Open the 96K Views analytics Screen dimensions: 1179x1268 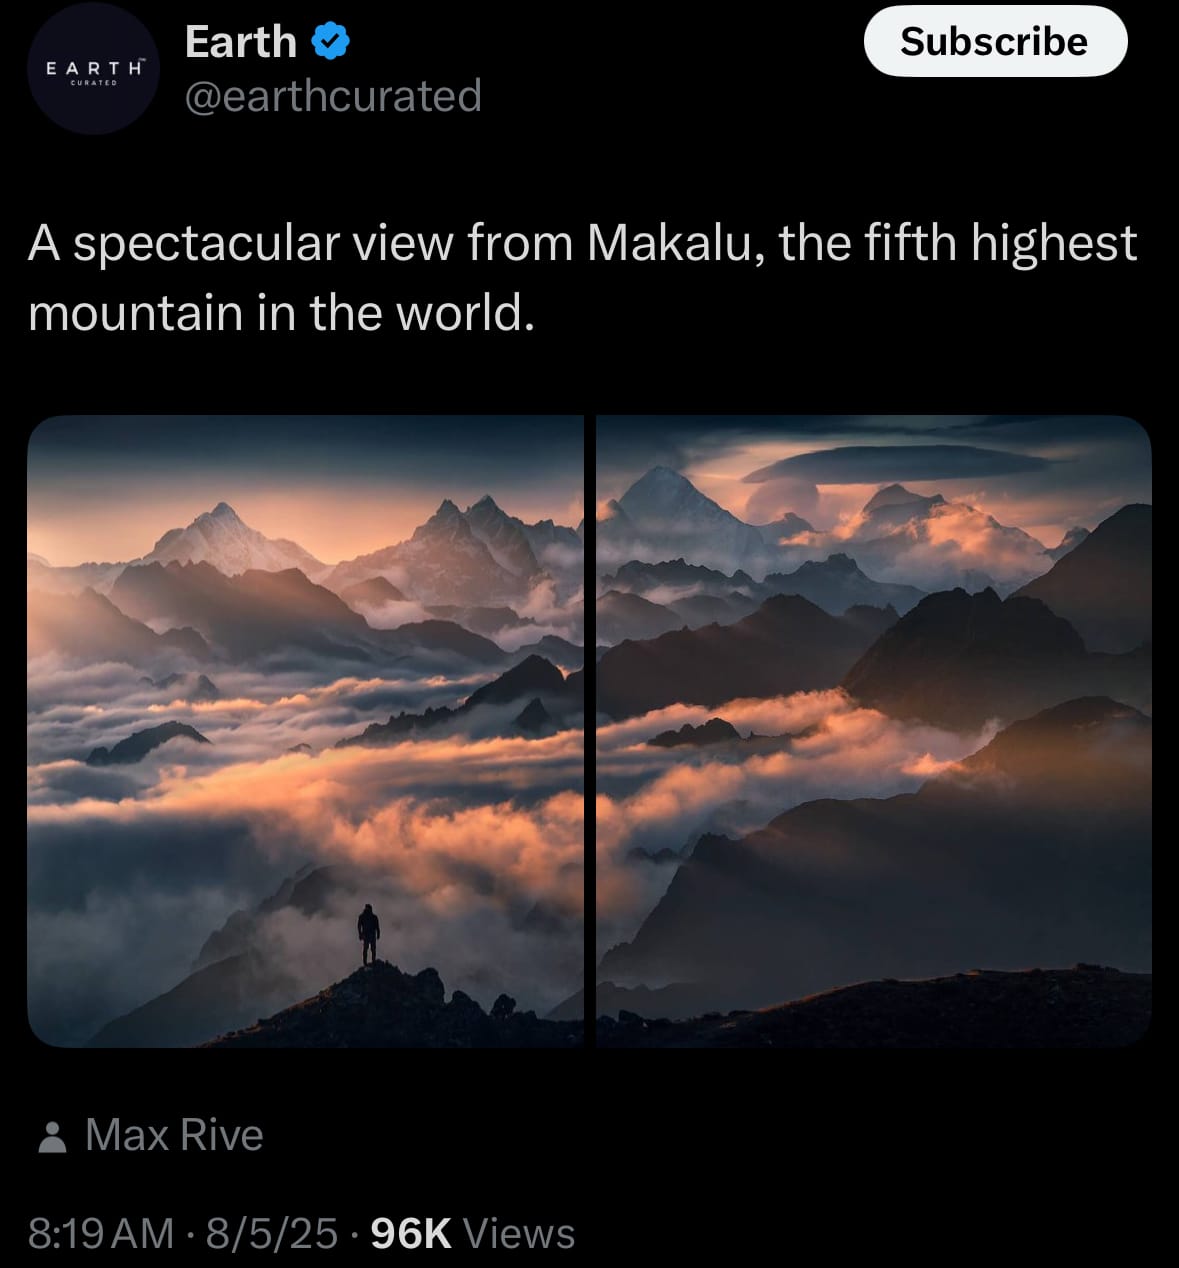[x=472, y=1233]
